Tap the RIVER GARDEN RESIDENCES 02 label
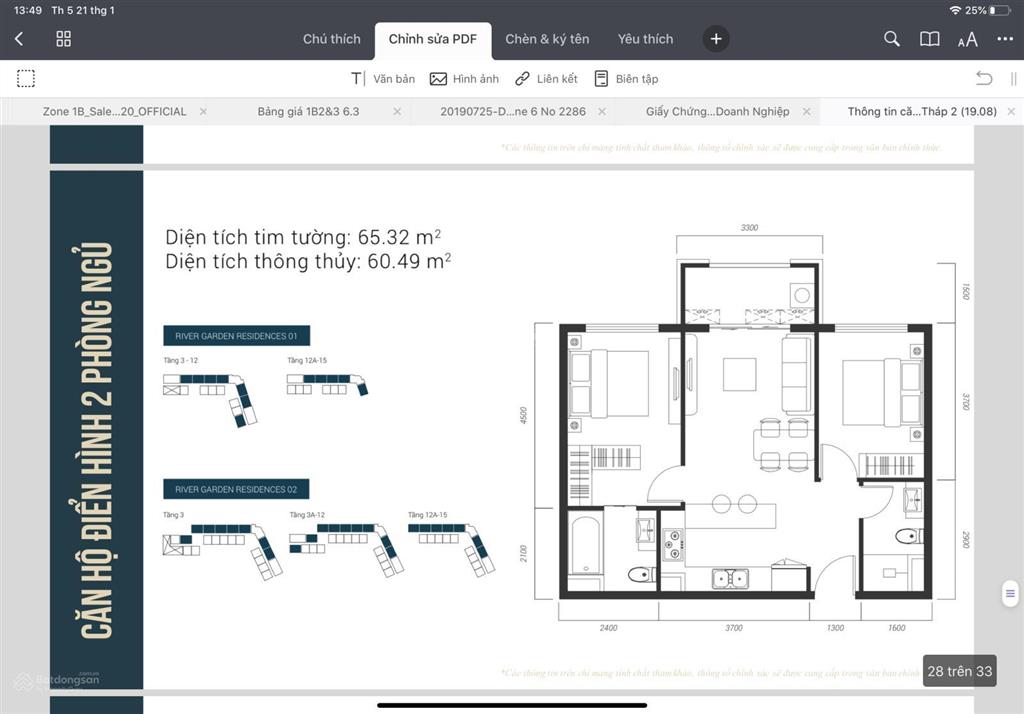 [x=236, y=489]
